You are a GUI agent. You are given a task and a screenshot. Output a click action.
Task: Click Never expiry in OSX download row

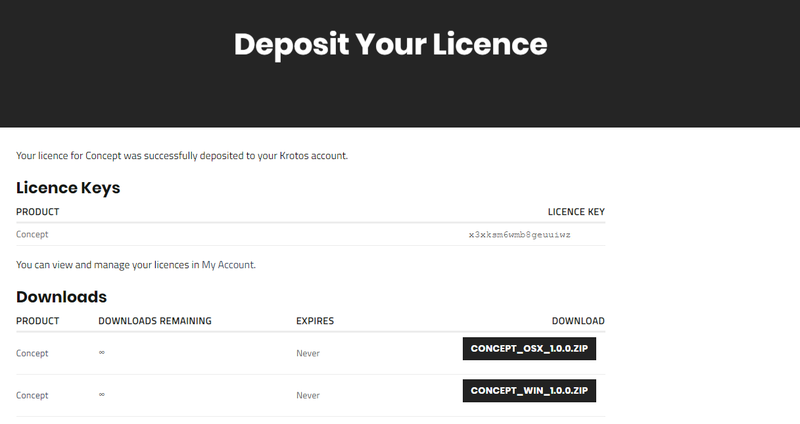307,353
